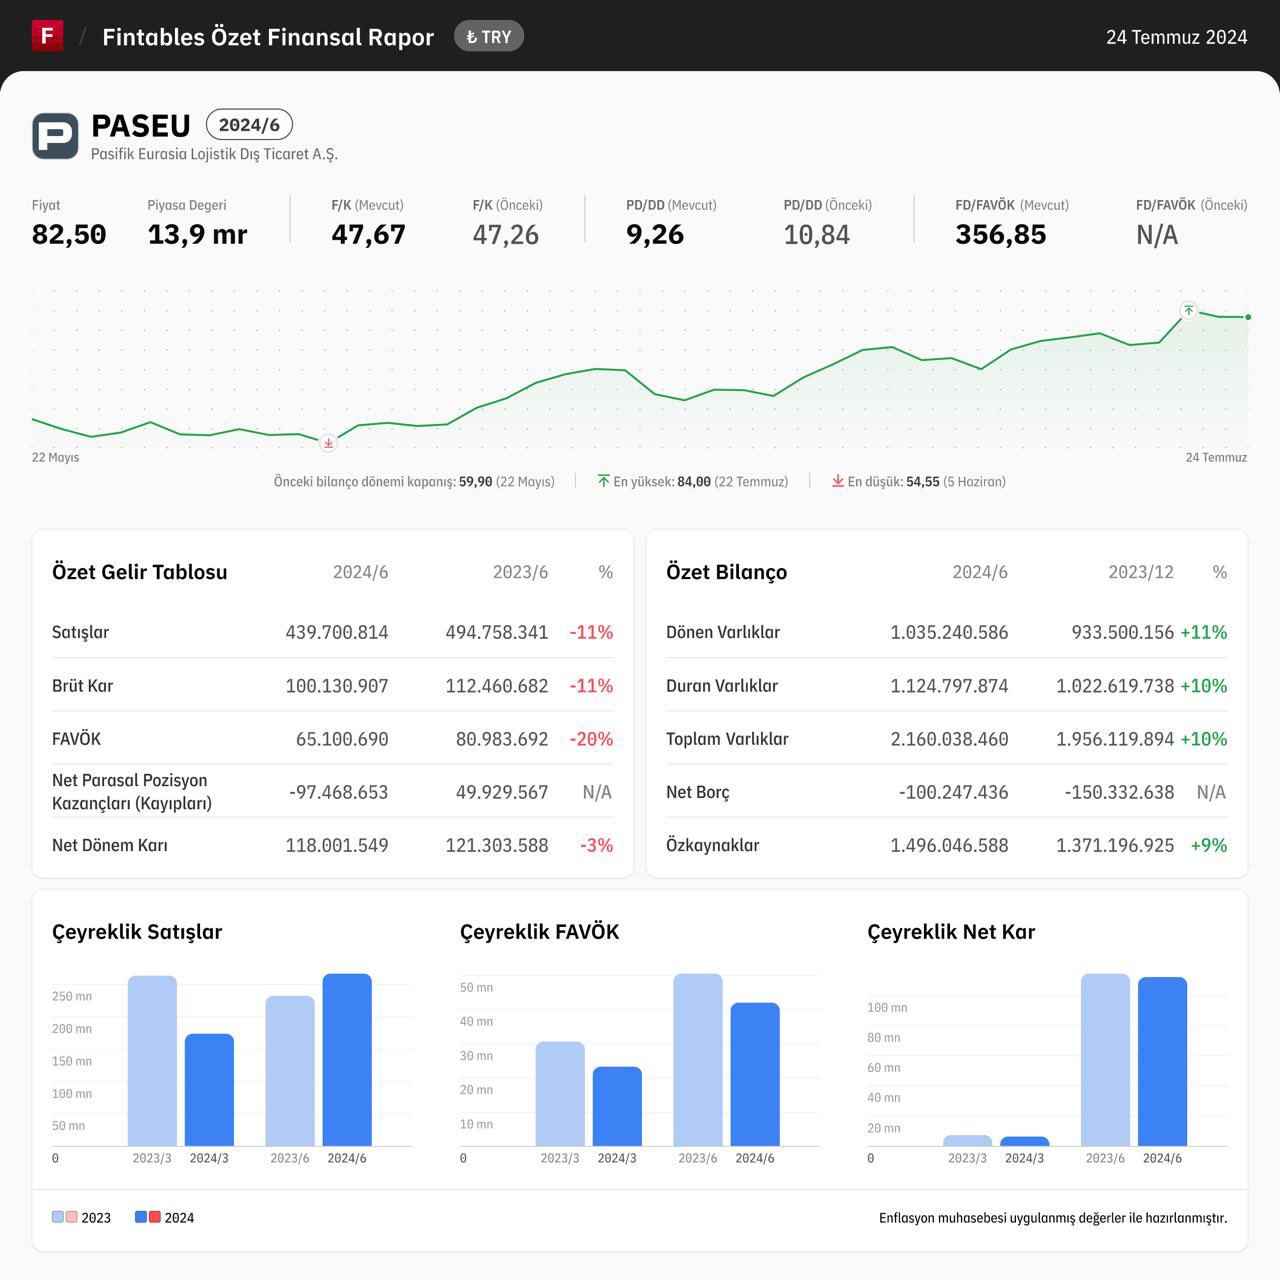
Task: Click the Toplam Varlıklar value 2.160.038.460
Action: pyautogui.click(x=949, y=739)
